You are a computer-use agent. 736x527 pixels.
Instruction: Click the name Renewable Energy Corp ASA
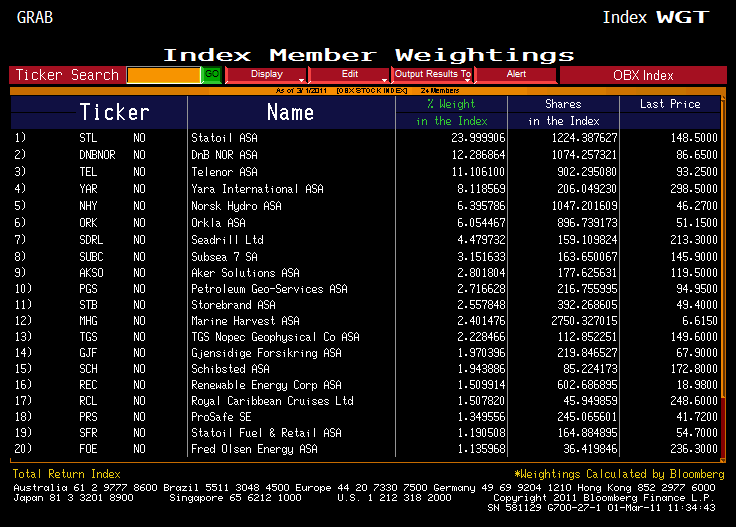[x=266, y=385]
